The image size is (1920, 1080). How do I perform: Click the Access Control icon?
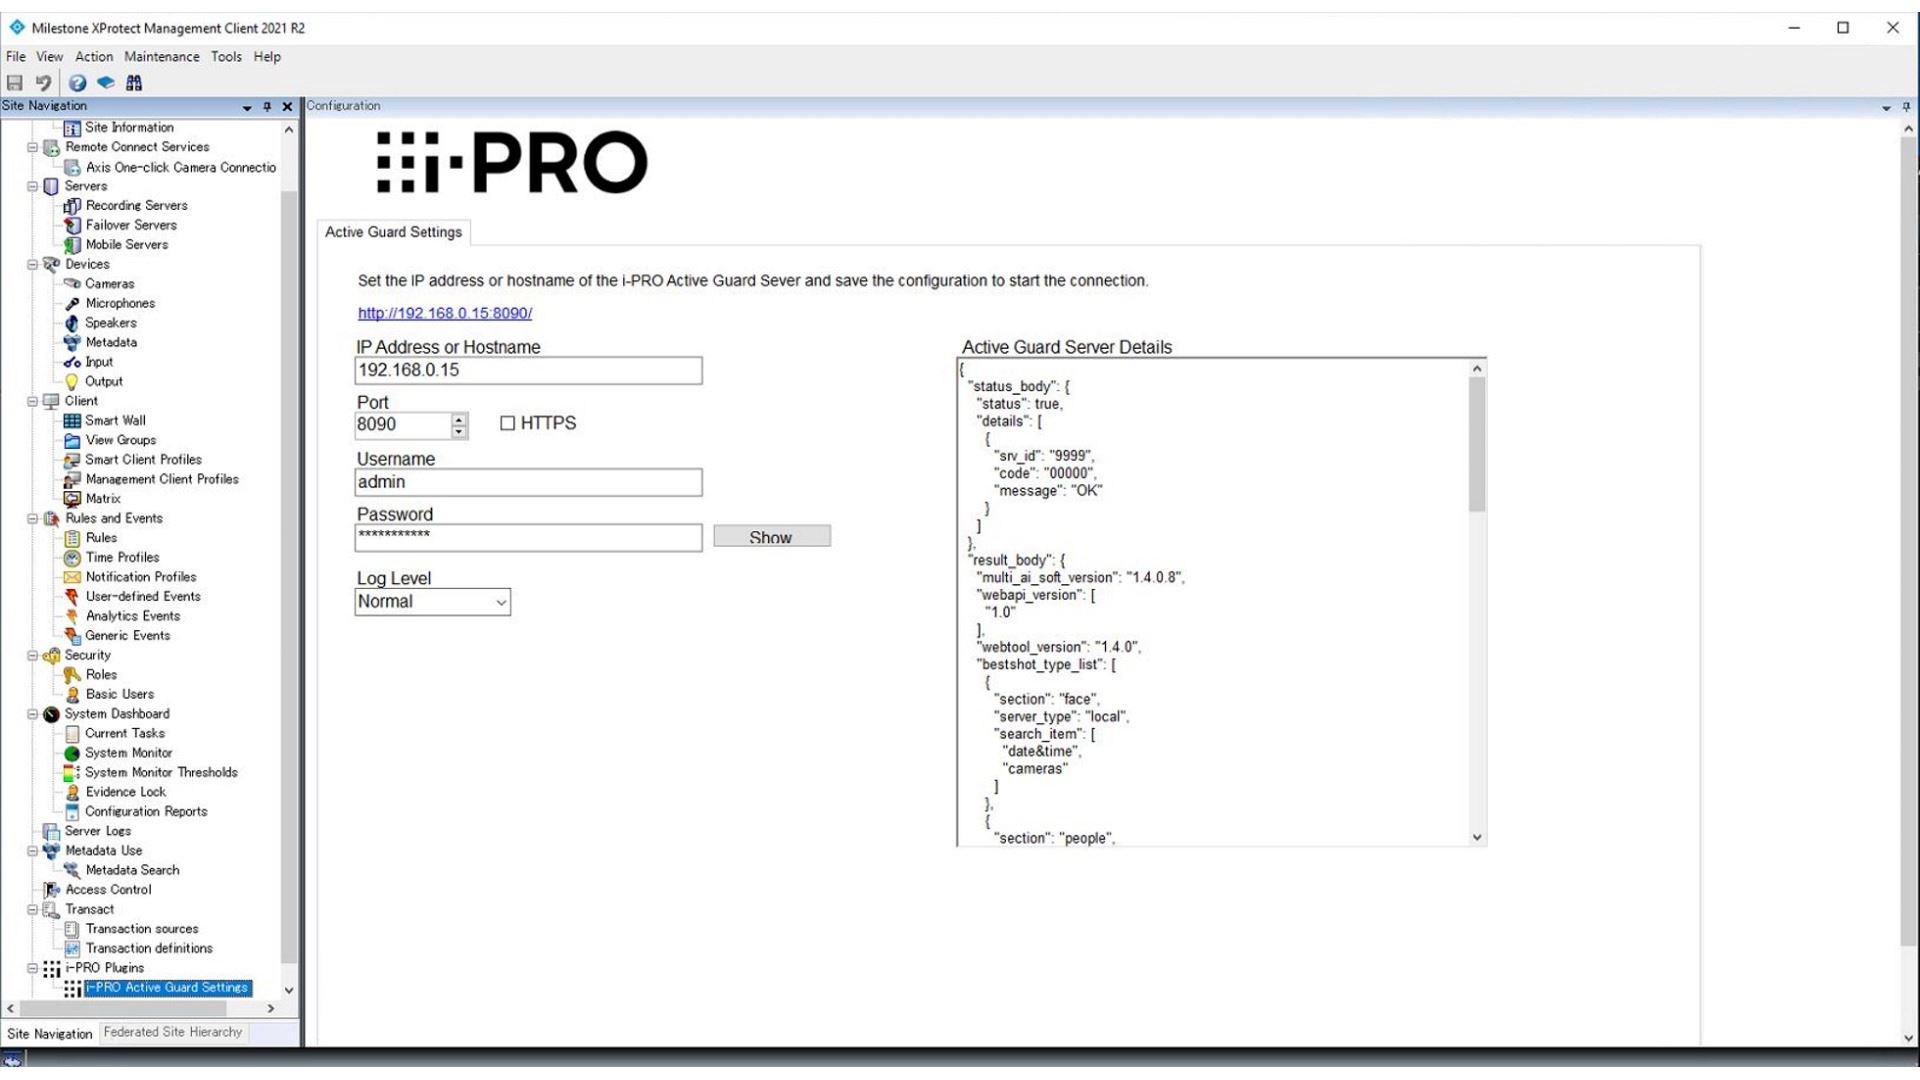tap(53, 889)
